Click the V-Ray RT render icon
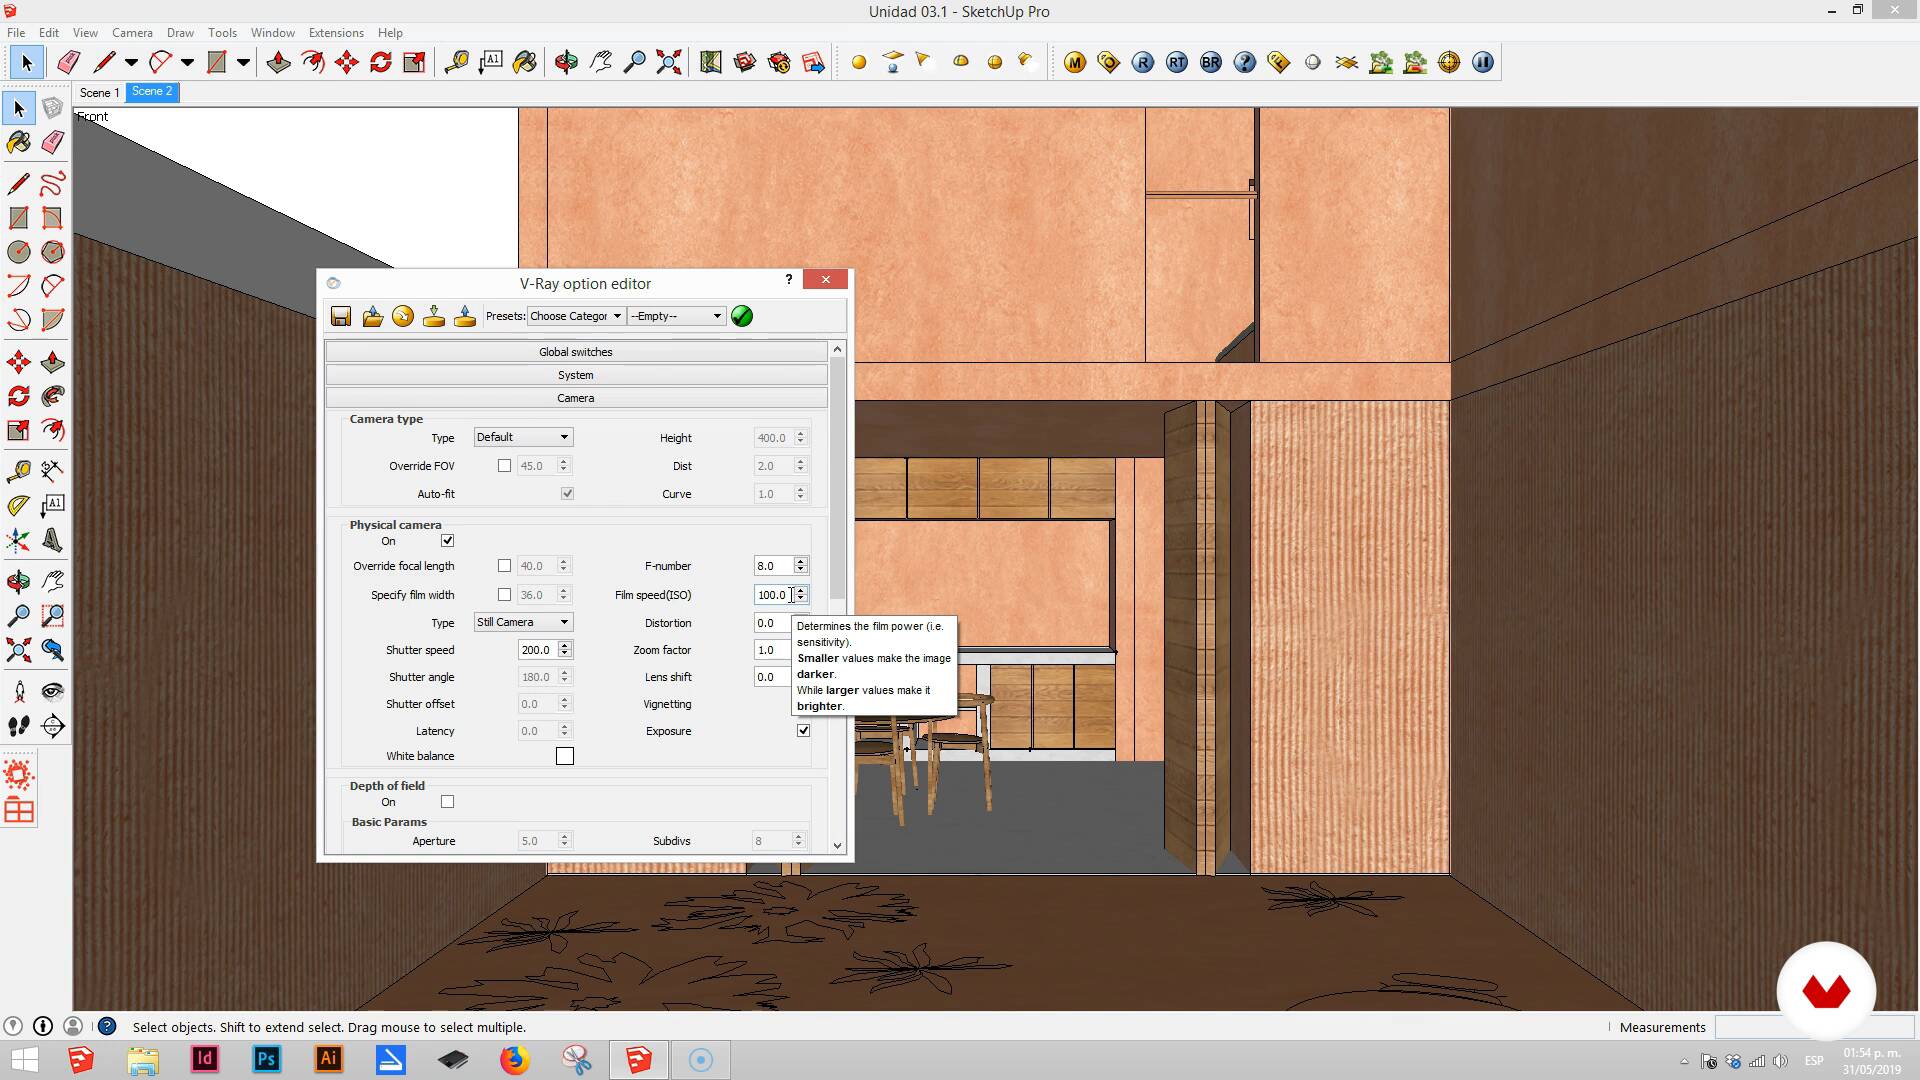 coord(1177,62)
